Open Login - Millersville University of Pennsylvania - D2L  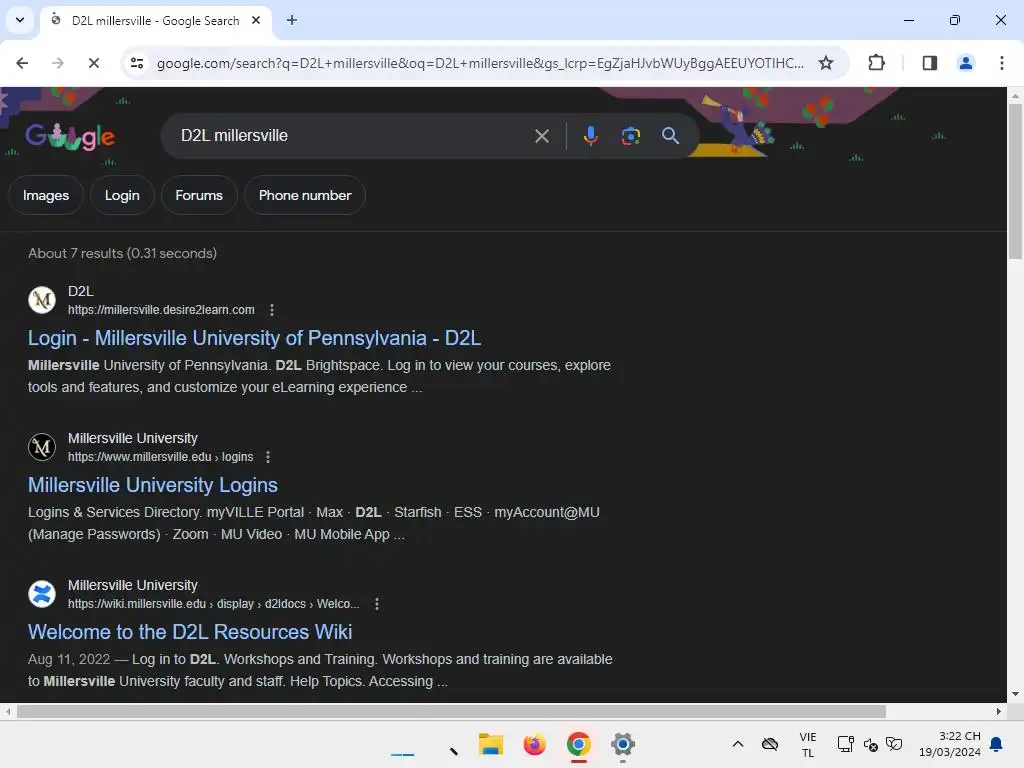click(255, 338)
